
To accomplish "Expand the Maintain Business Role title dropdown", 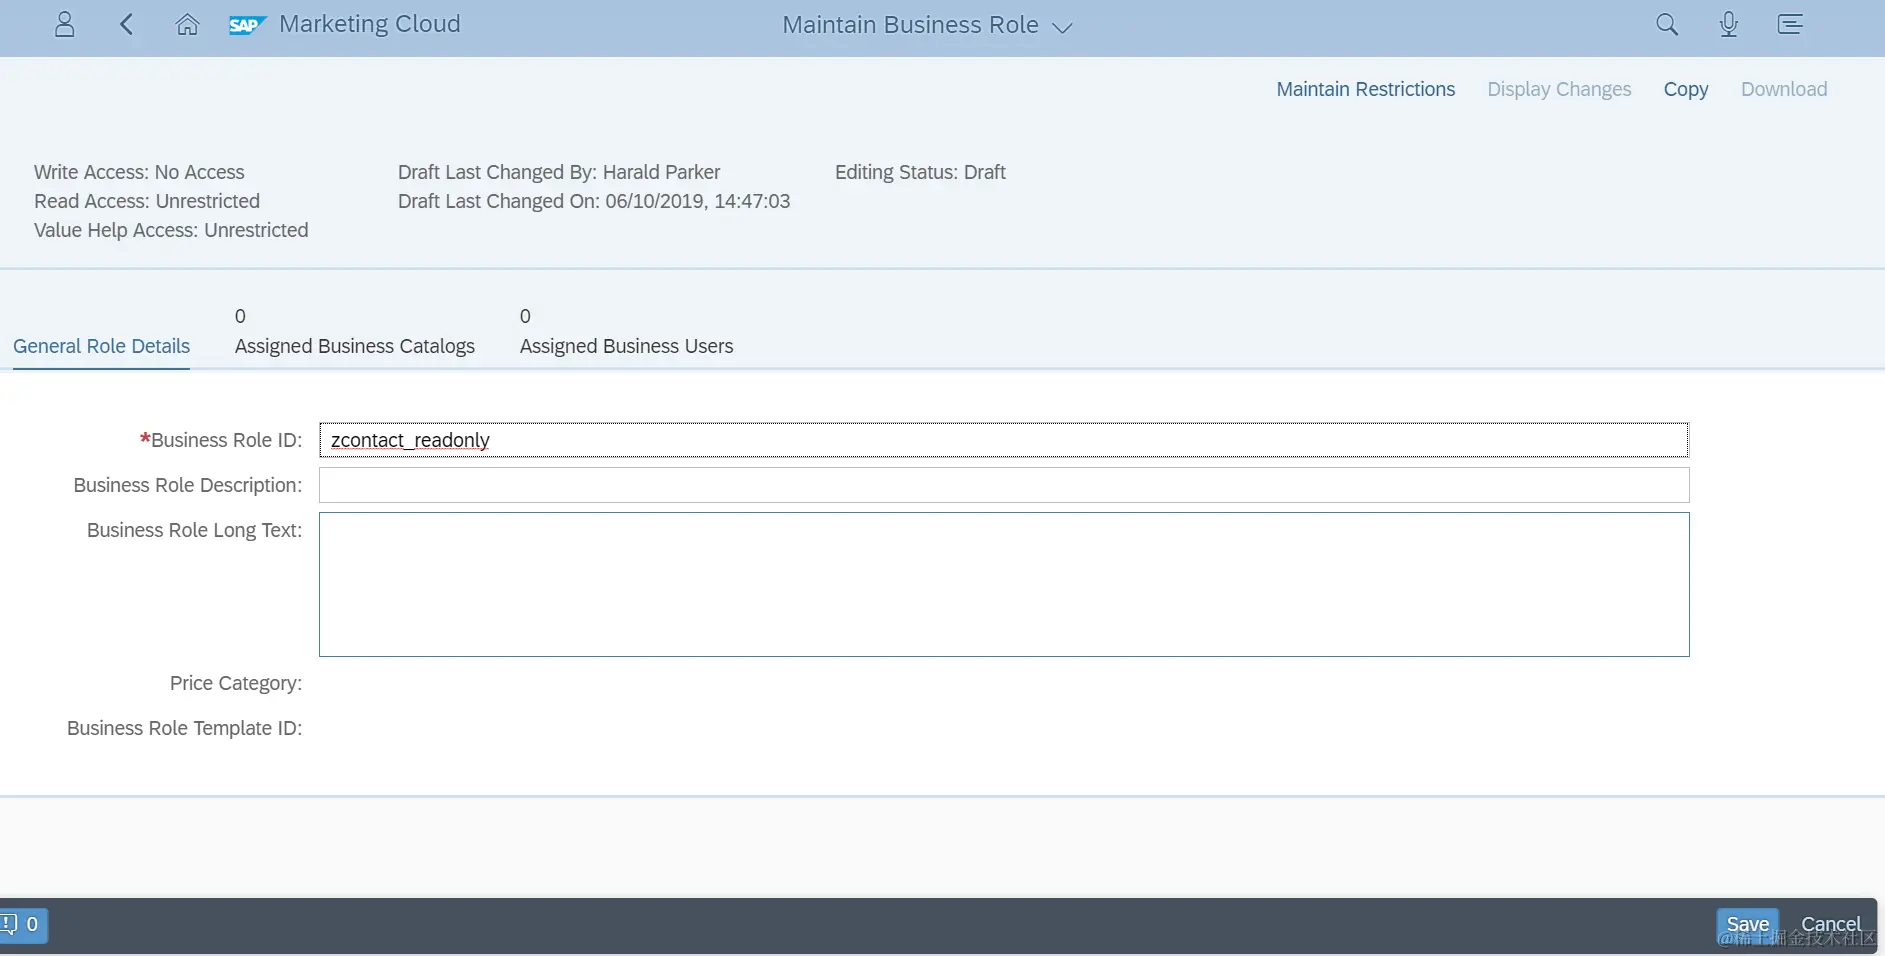I will [x=1062, y=27].
